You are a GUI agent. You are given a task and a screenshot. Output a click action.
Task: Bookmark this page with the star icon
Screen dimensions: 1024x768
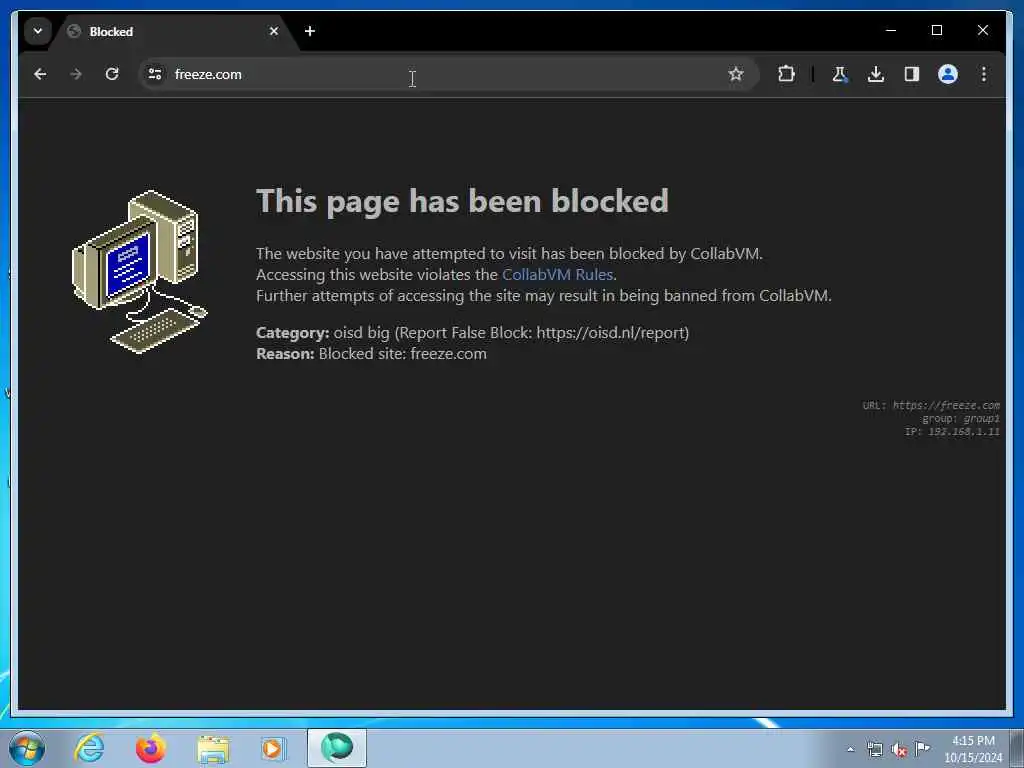(736, 74)
